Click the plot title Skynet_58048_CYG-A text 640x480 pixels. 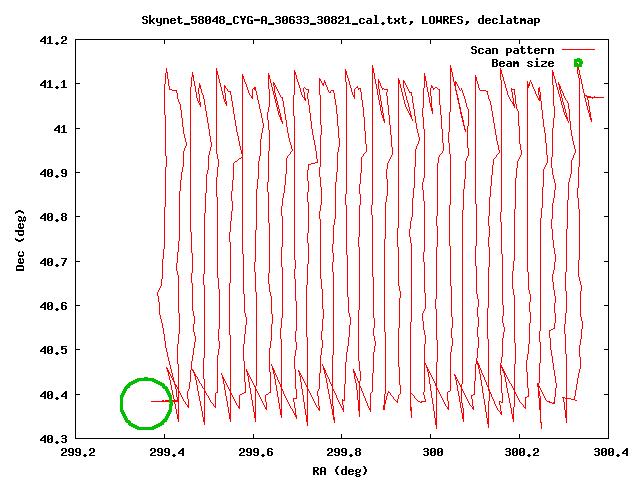click(x=341, y=20)
